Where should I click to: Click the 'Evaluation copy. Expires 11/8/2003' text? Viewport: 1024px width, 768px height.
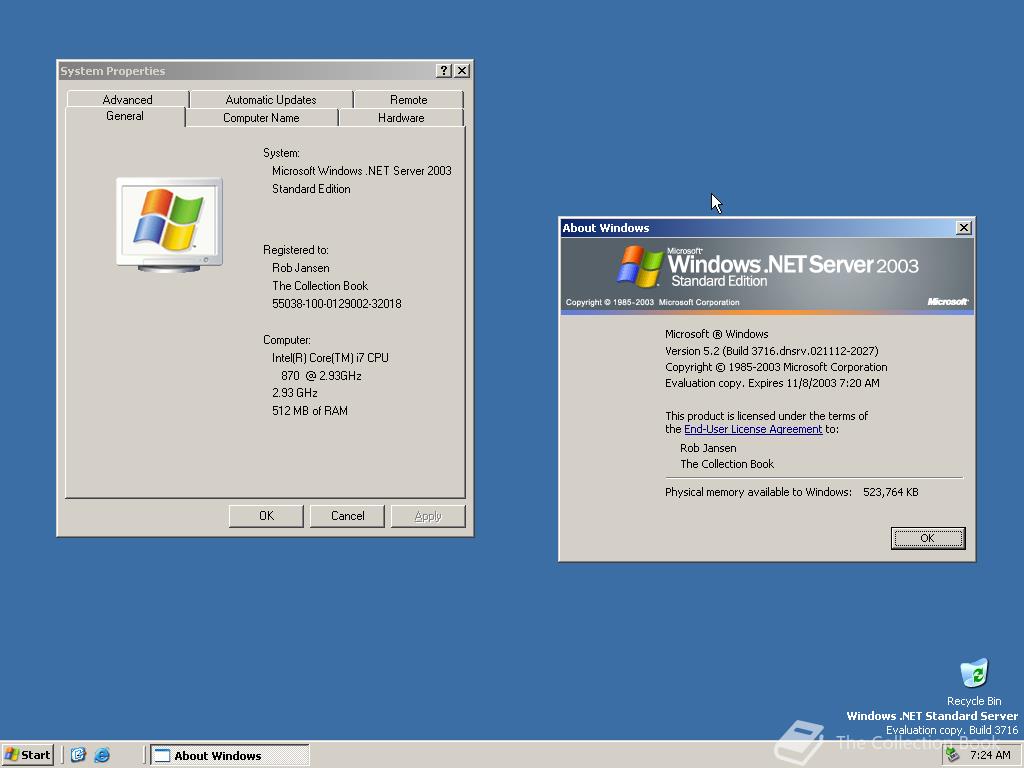click(x=772, y=383)
